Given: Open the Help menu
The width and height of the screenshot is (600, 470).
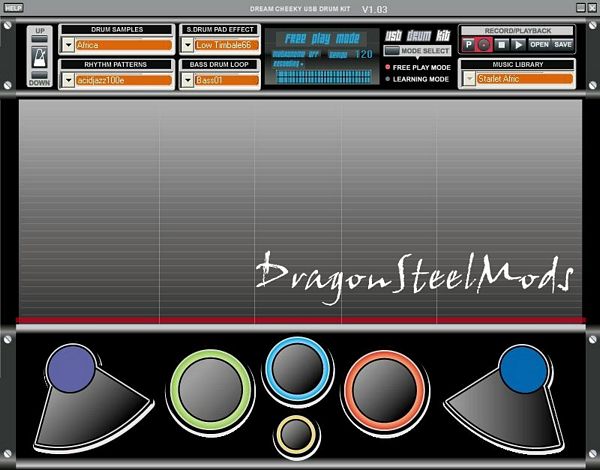Looking at the screenshot, I should tap(8, 9).
